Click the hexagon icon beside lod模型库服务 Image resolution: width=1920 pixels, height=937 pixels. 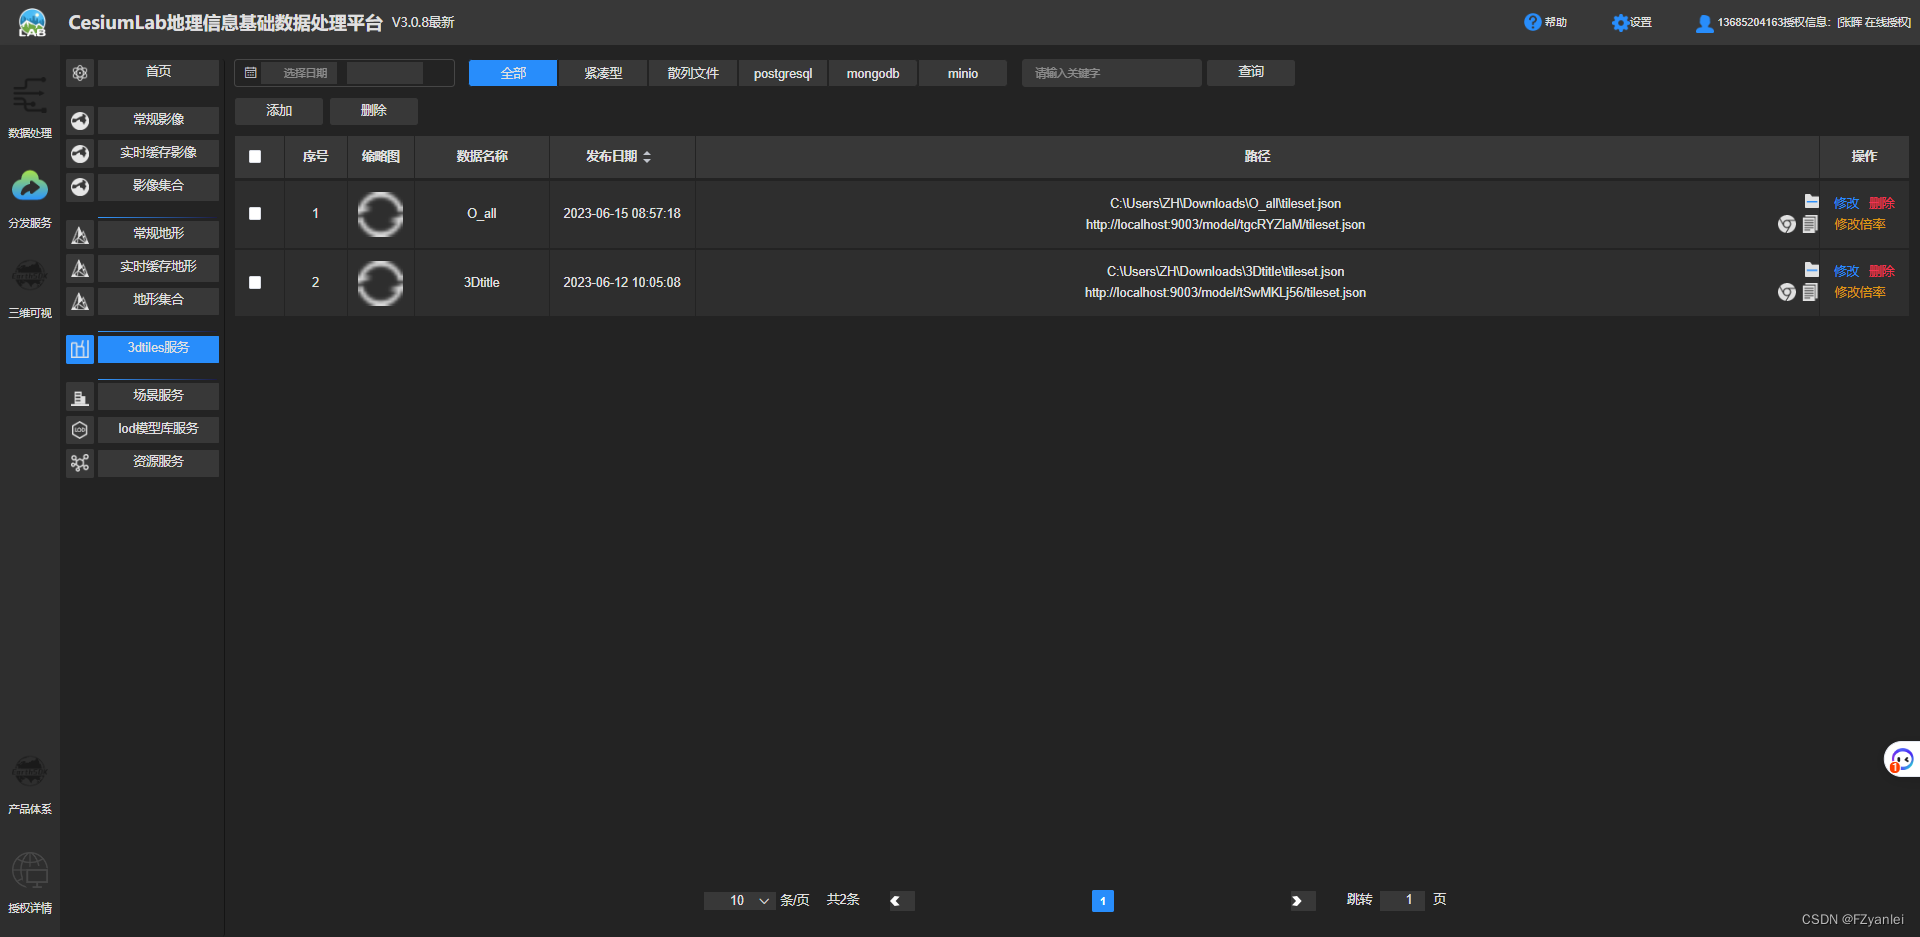(x=80, y=430)
